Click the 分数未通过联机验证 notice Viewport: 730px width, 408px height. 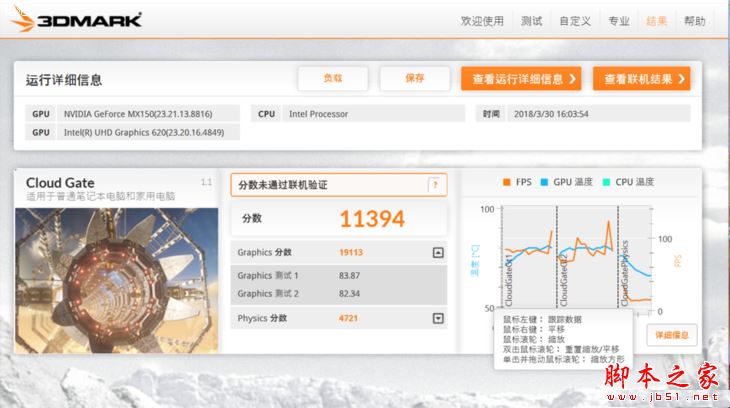pyautogui.click(x=339, y=185)
